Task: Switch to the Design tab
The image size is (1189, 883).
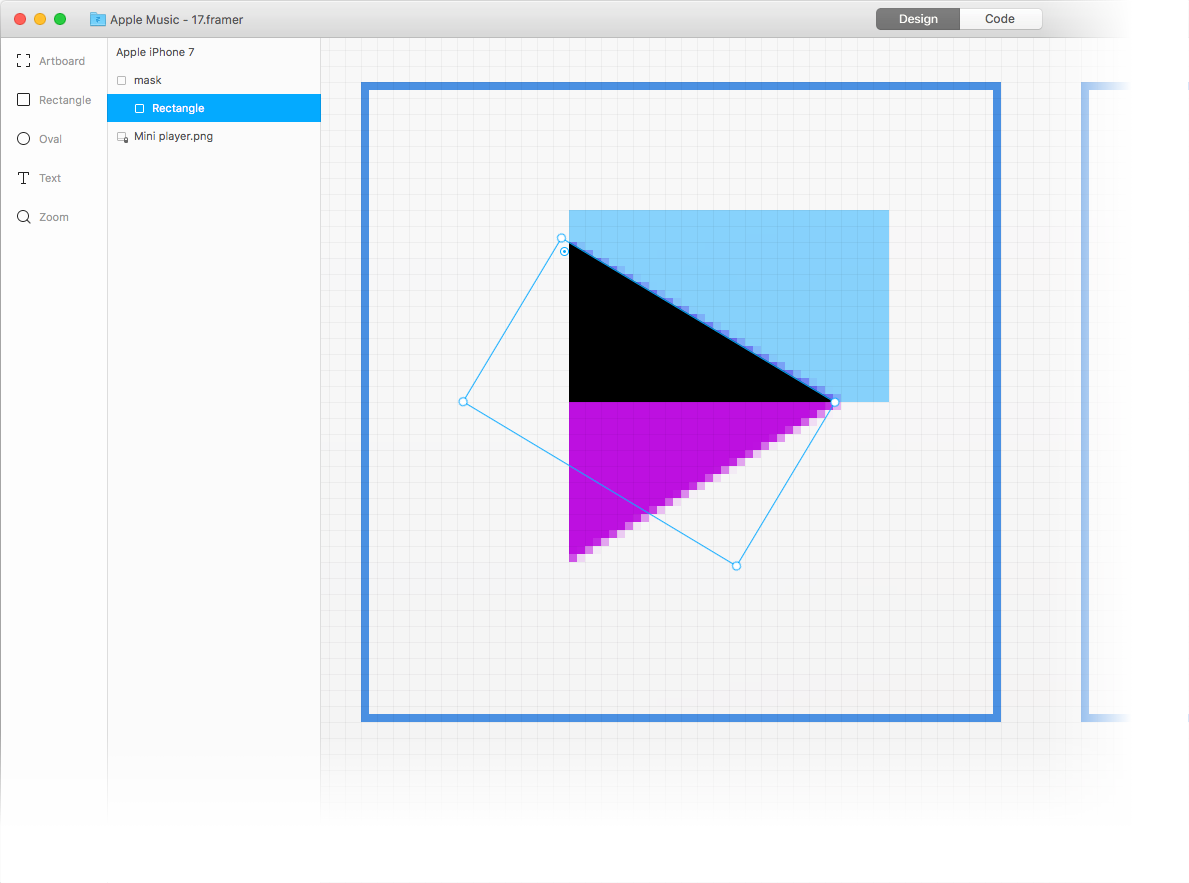Action: [x=918, y=19]
